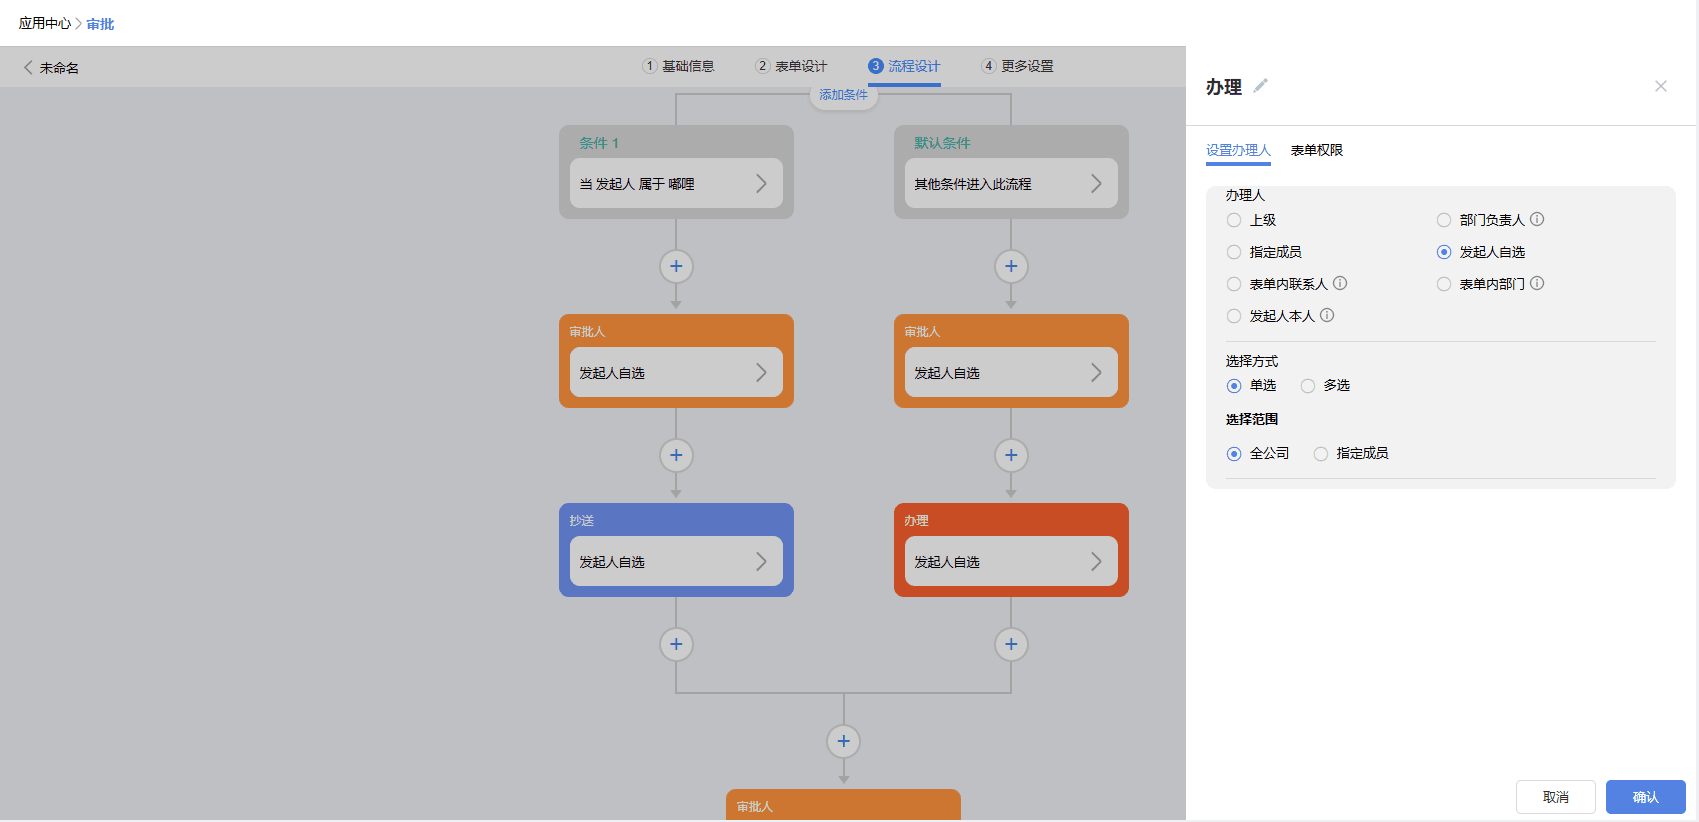
Task: Open 办理 node 发起人自选 settings
Action: (1011, 561)
